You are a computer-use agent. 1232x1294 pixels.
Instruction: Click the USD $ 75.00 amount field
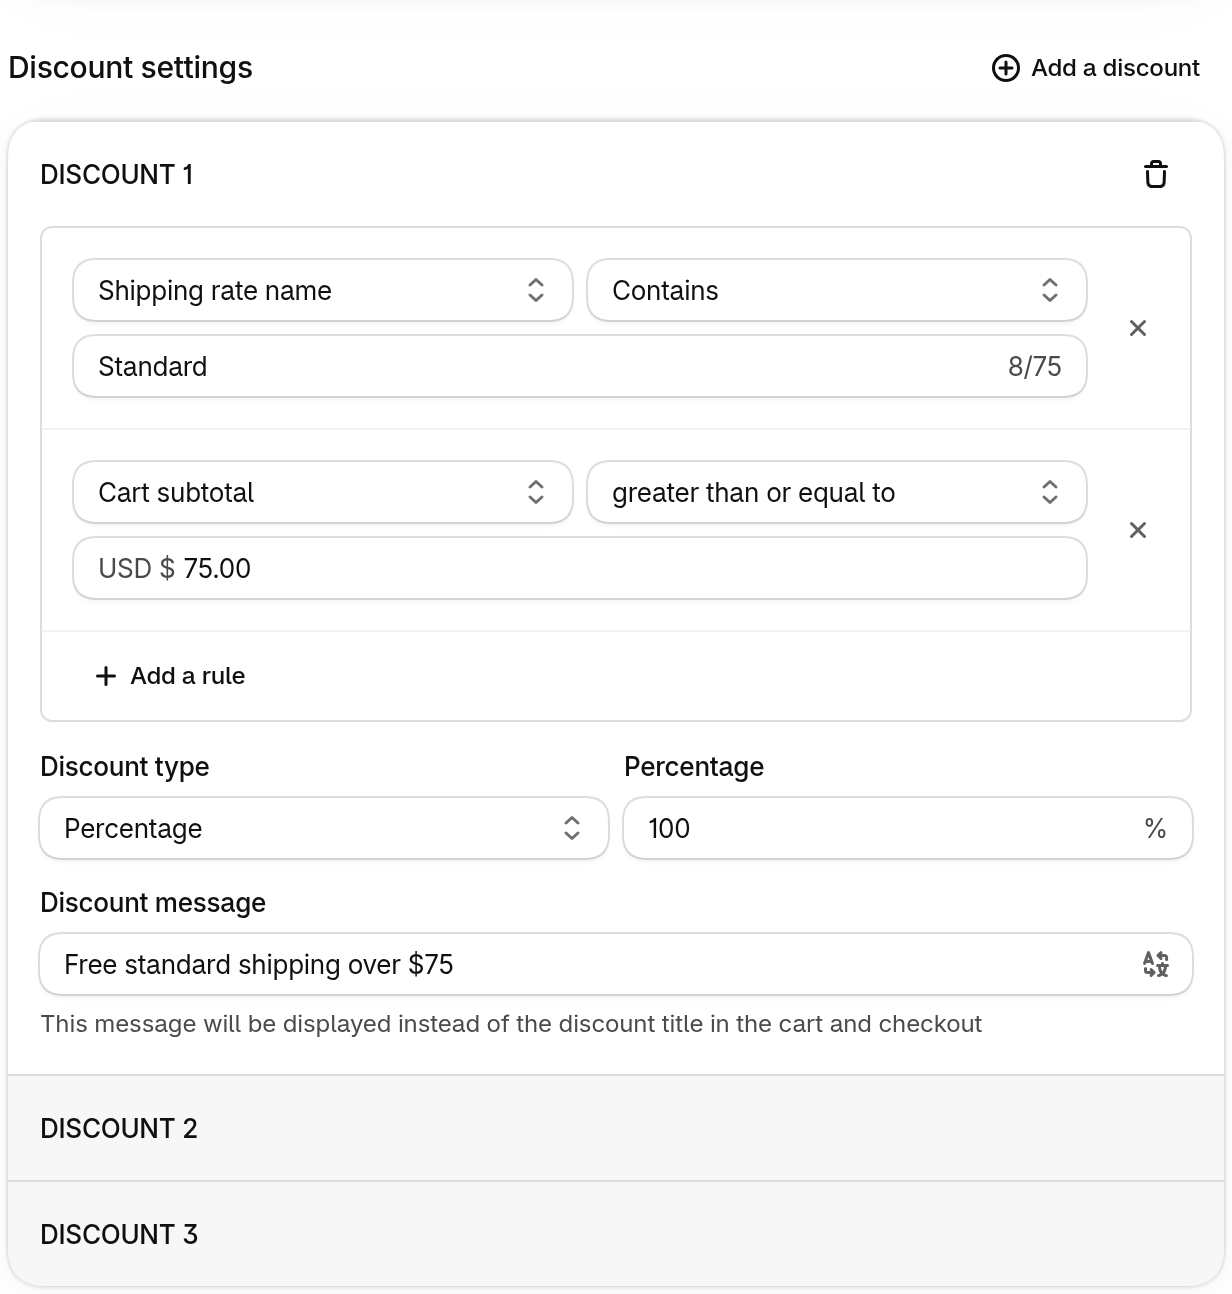[580, 568]
